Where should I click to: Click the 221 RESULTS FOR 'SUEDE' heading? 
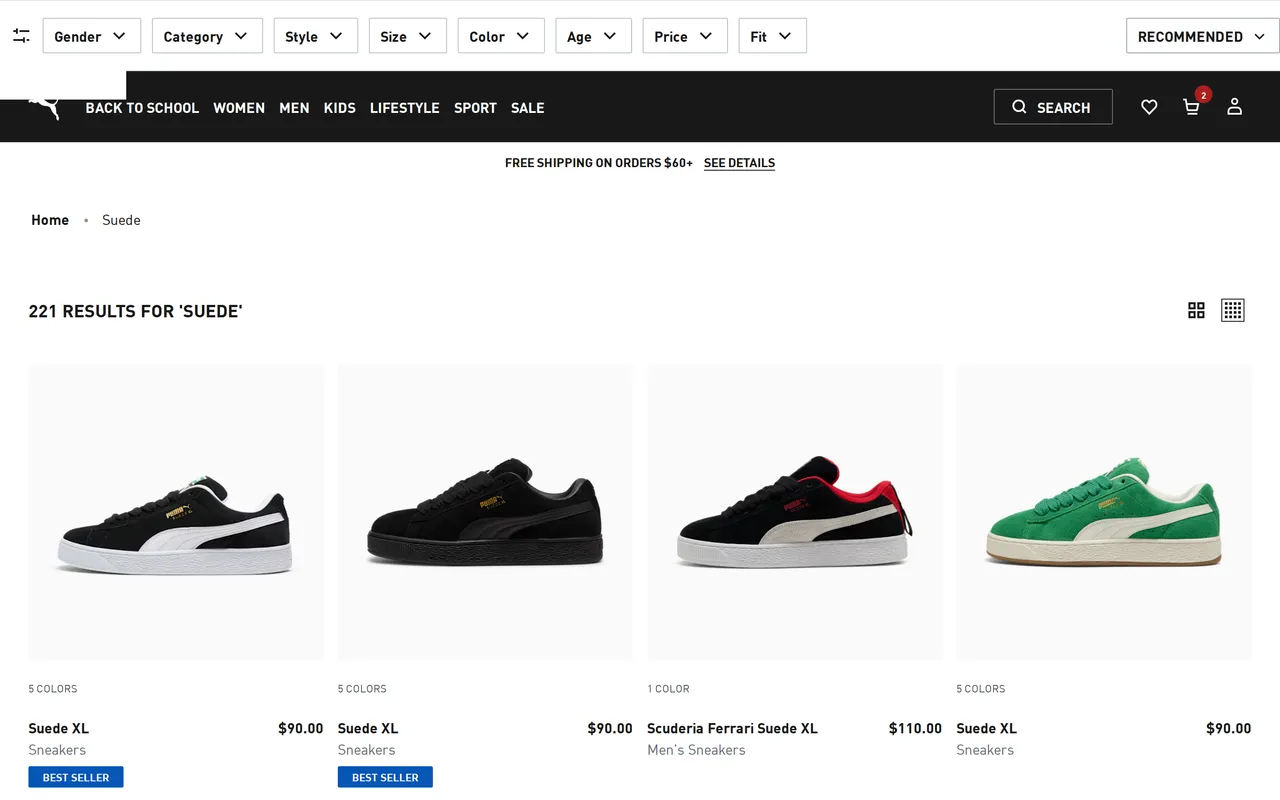tap(135, 311)
